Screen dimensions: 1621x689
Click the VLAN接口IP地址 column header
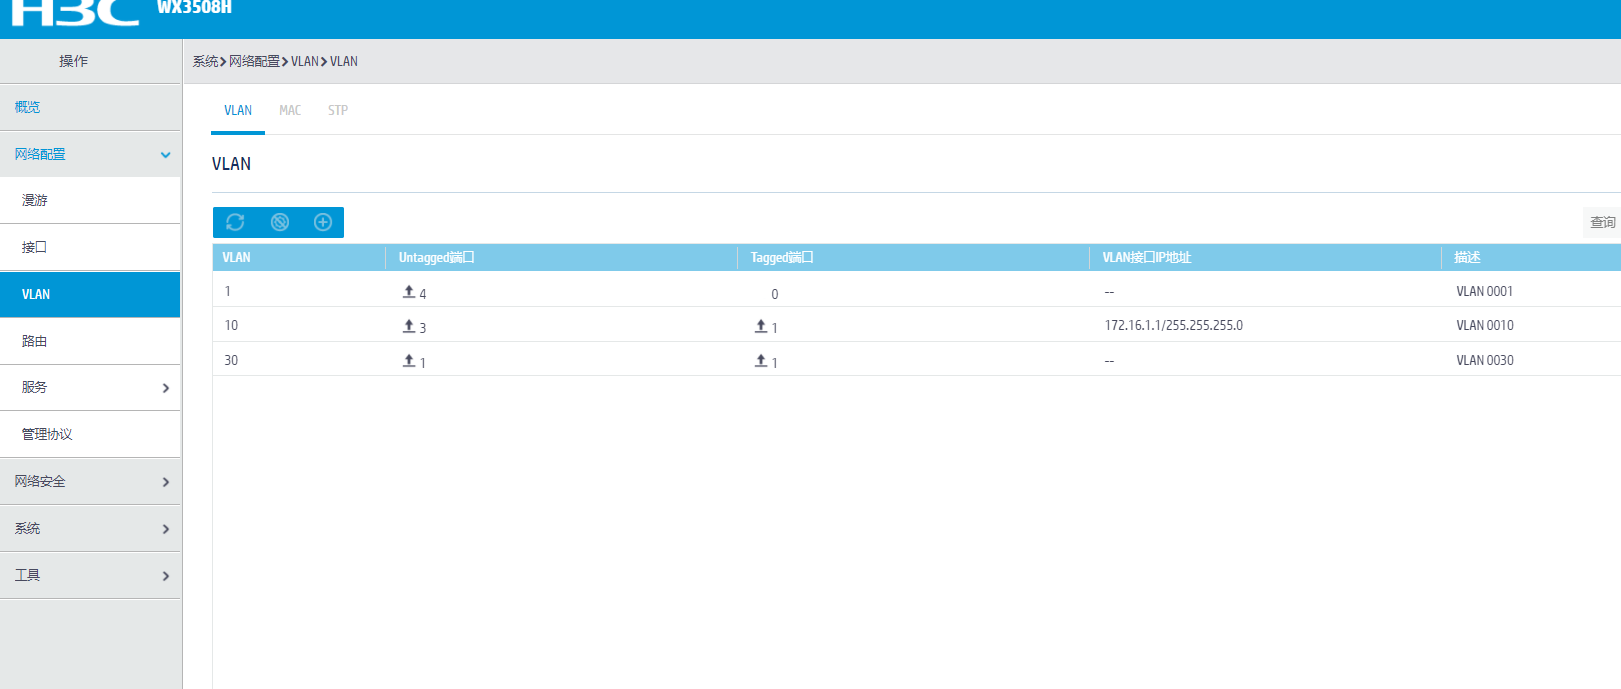[x=1146, y=257]
